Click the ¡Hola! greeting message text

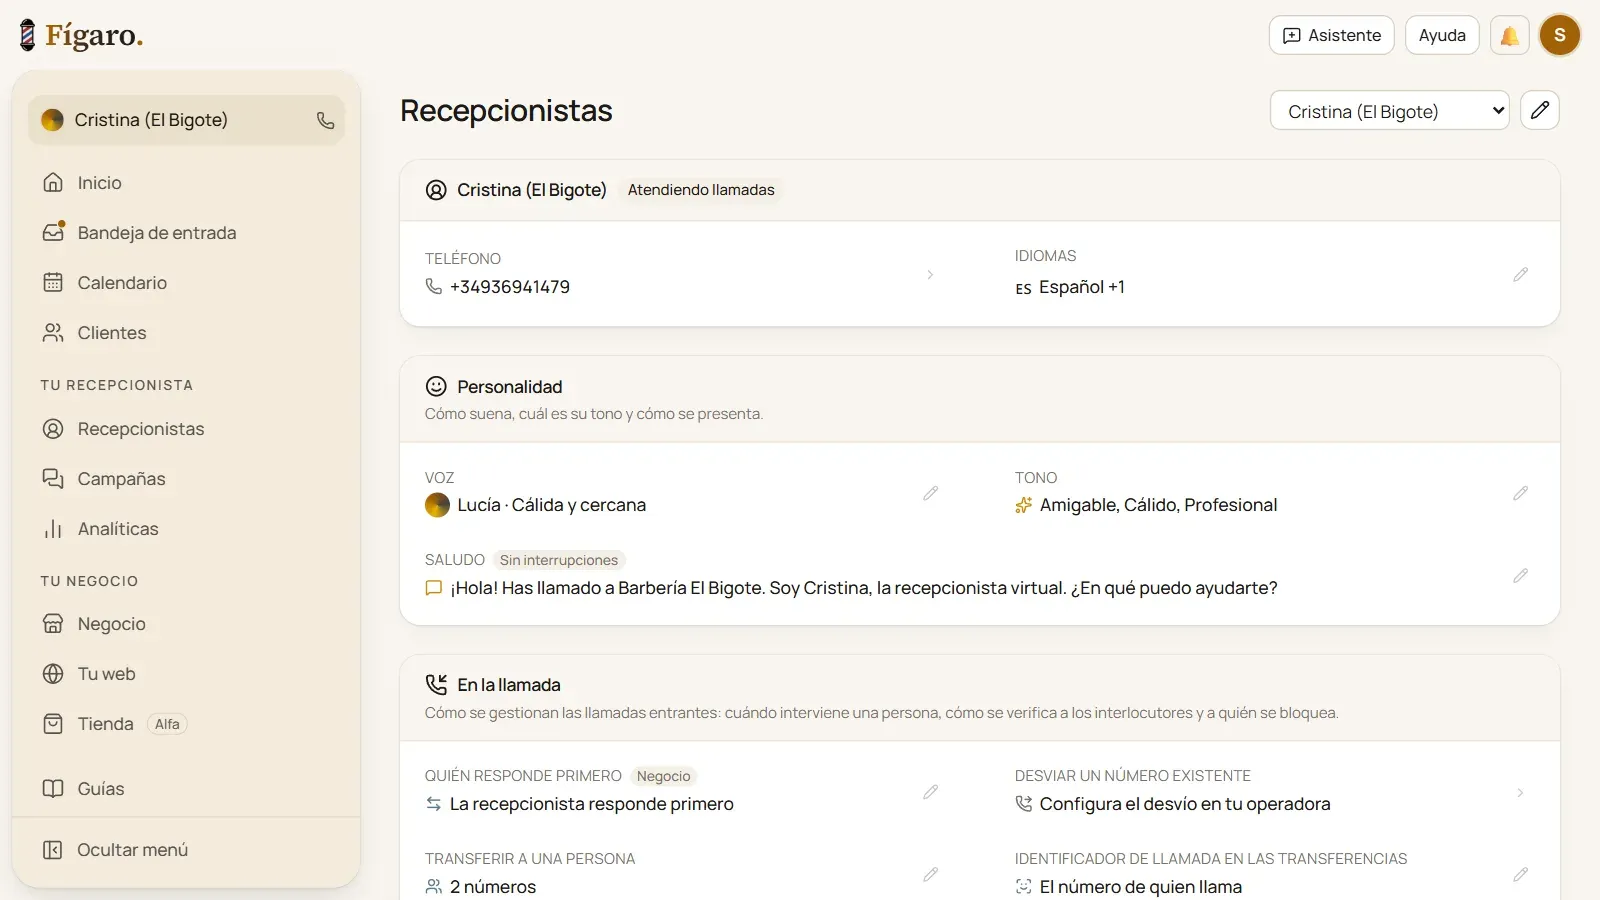coord(864,588)
